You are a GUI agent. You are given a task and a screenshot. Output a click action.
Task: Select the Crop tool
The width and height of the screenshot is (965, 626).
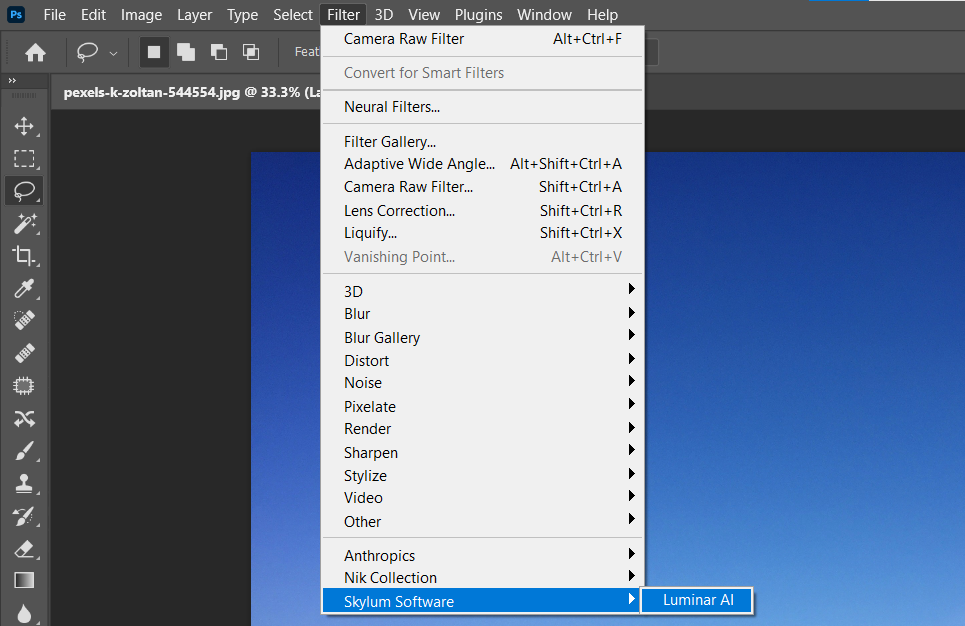point(24,256)
